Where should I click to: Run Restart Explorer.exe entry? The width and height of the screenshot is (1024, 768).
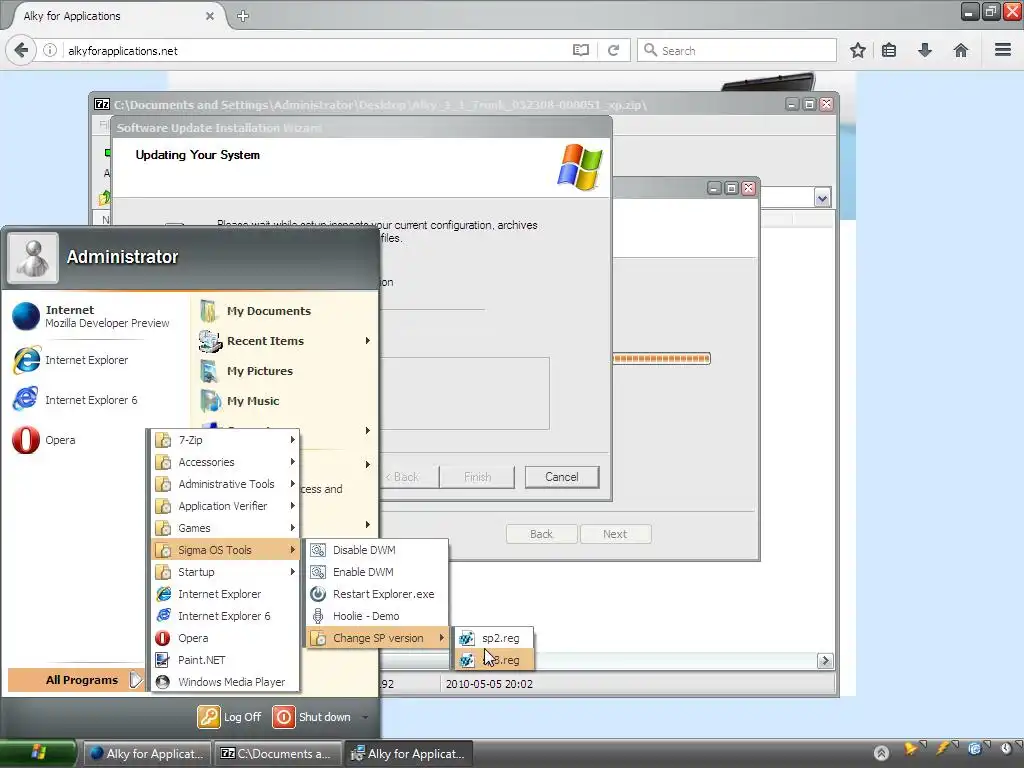377,594
